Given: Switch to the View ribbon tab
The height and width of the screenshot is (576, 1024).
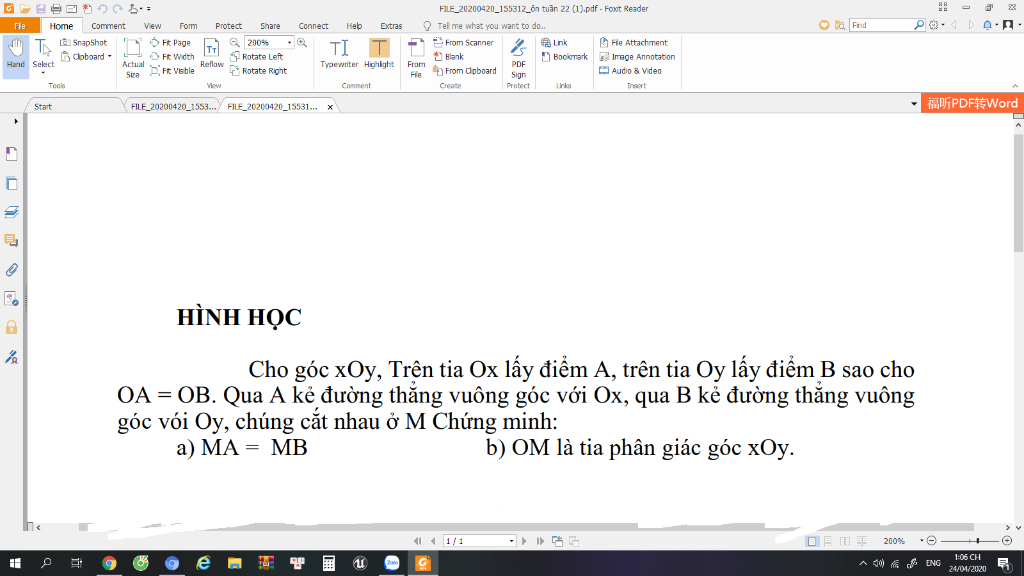Looking at the screenshot, I should (x=152, y=26).
